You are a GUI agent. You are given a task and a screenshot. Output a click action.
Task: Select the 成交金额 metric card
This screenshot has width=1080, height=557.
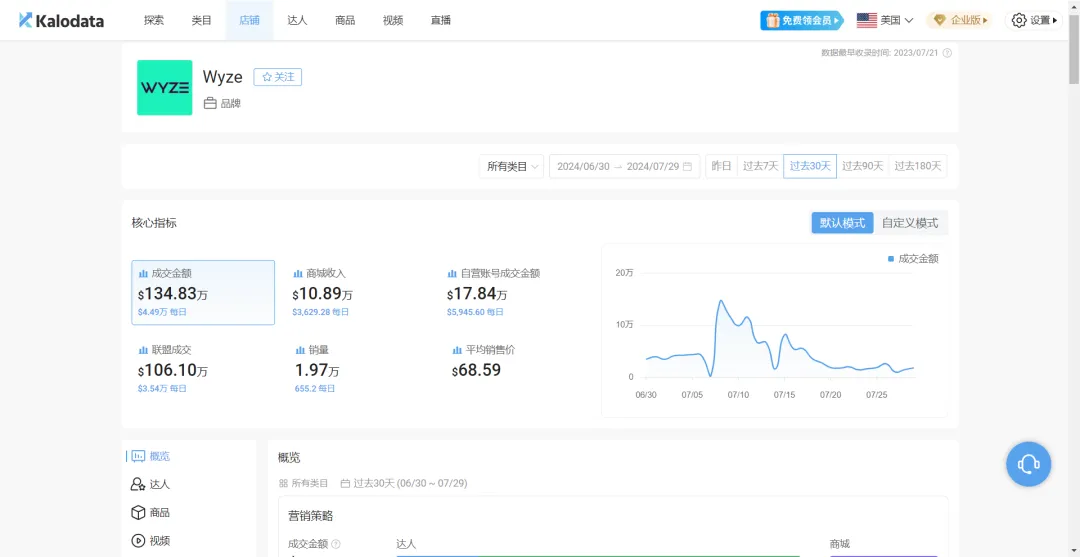pos(203,293)
